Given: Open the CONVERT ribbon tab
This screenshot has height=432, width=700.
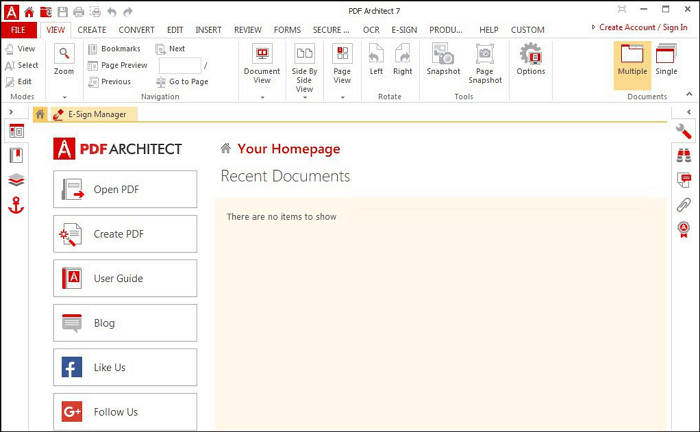Looking at the screenshot, I should pyautogui.click(x=136, y=30).
